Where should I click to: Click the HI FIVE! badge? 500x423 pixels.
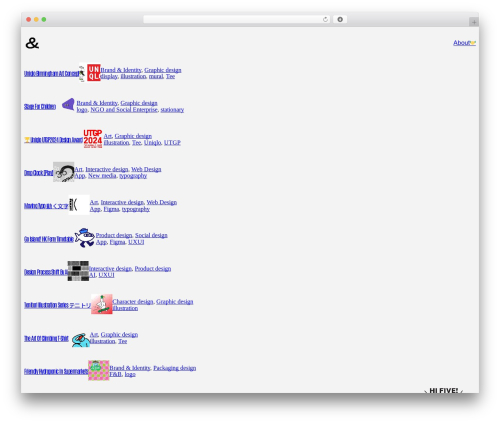(x=443, y=390)
